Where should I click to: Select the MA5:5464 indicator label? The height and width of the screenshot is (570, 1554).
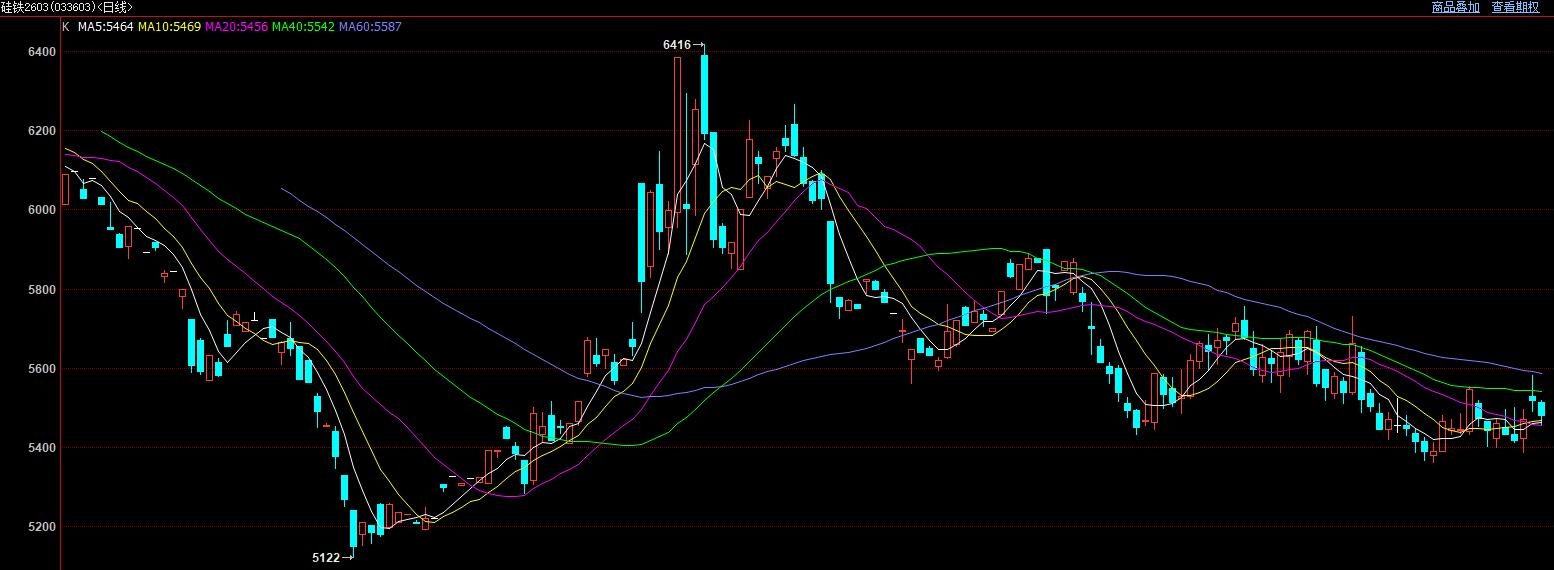(105, 27)
